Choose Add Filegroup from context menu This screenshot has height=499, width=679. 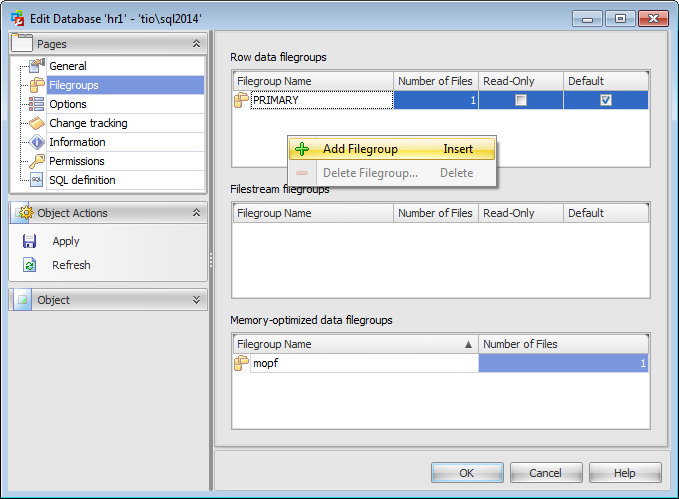tap(360, 149)
